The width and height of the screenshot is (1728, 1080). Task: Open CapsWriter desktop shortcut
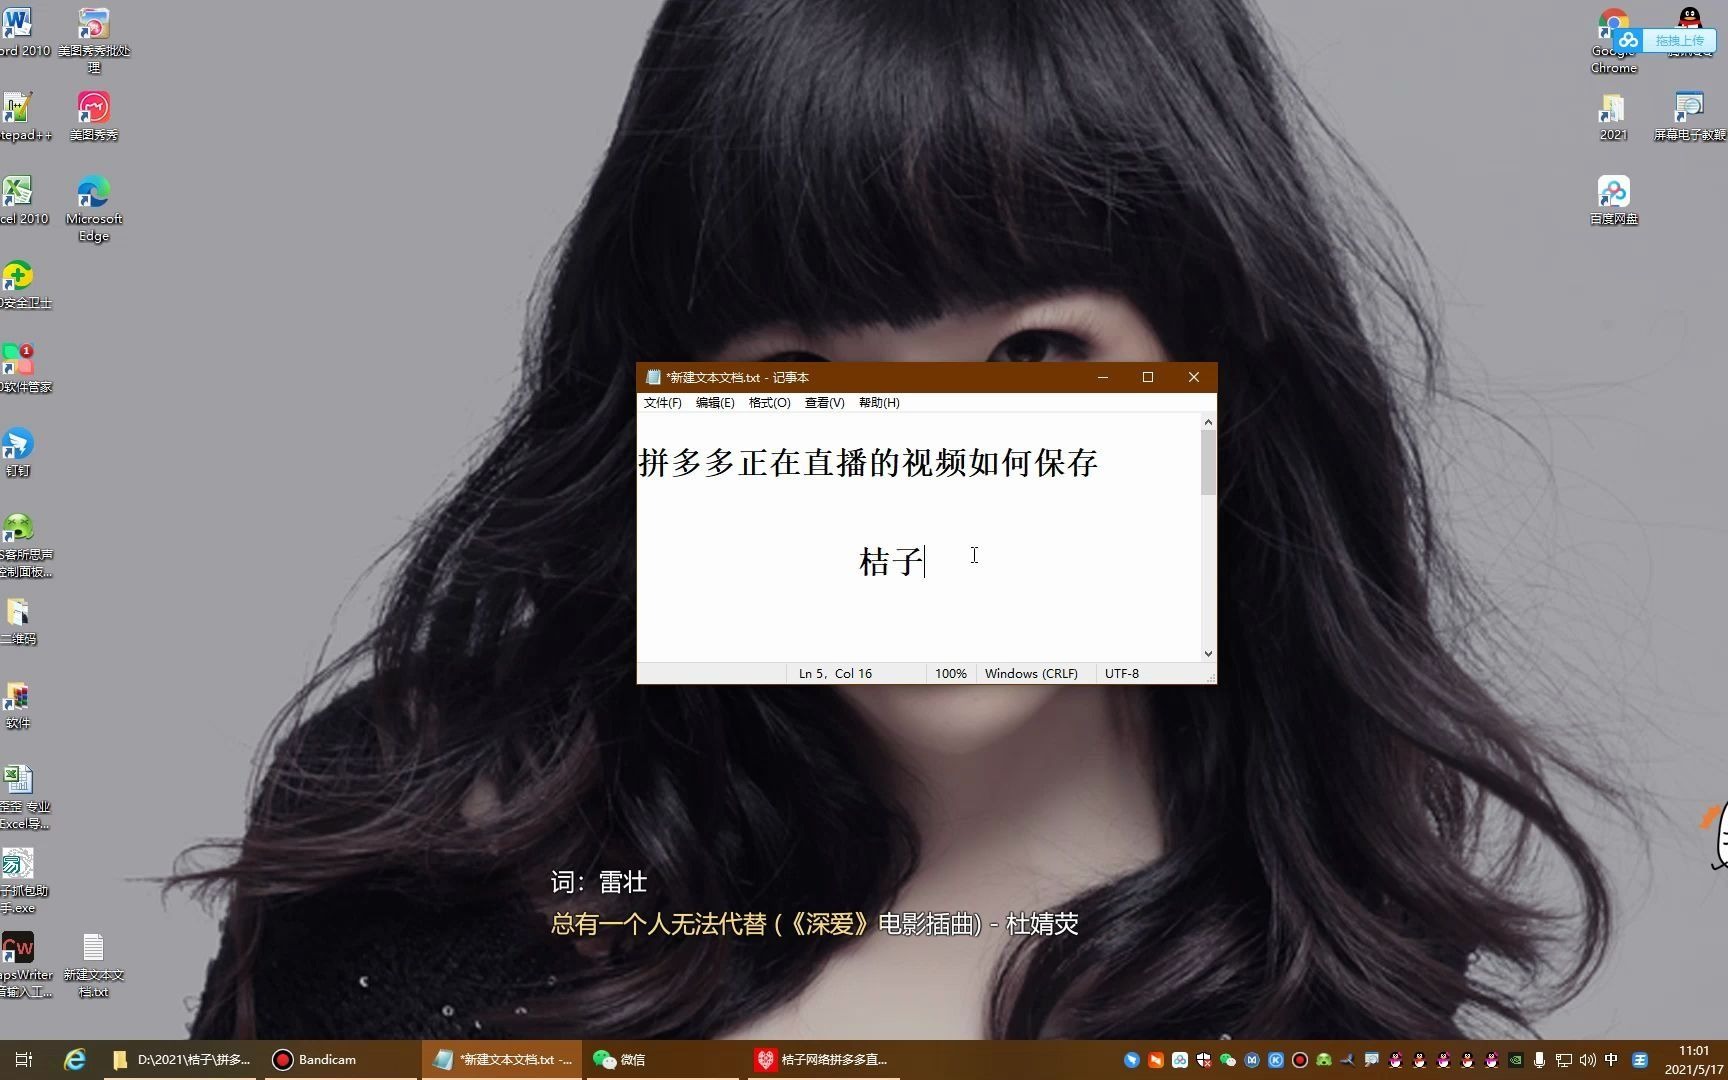tap(22, 965)
